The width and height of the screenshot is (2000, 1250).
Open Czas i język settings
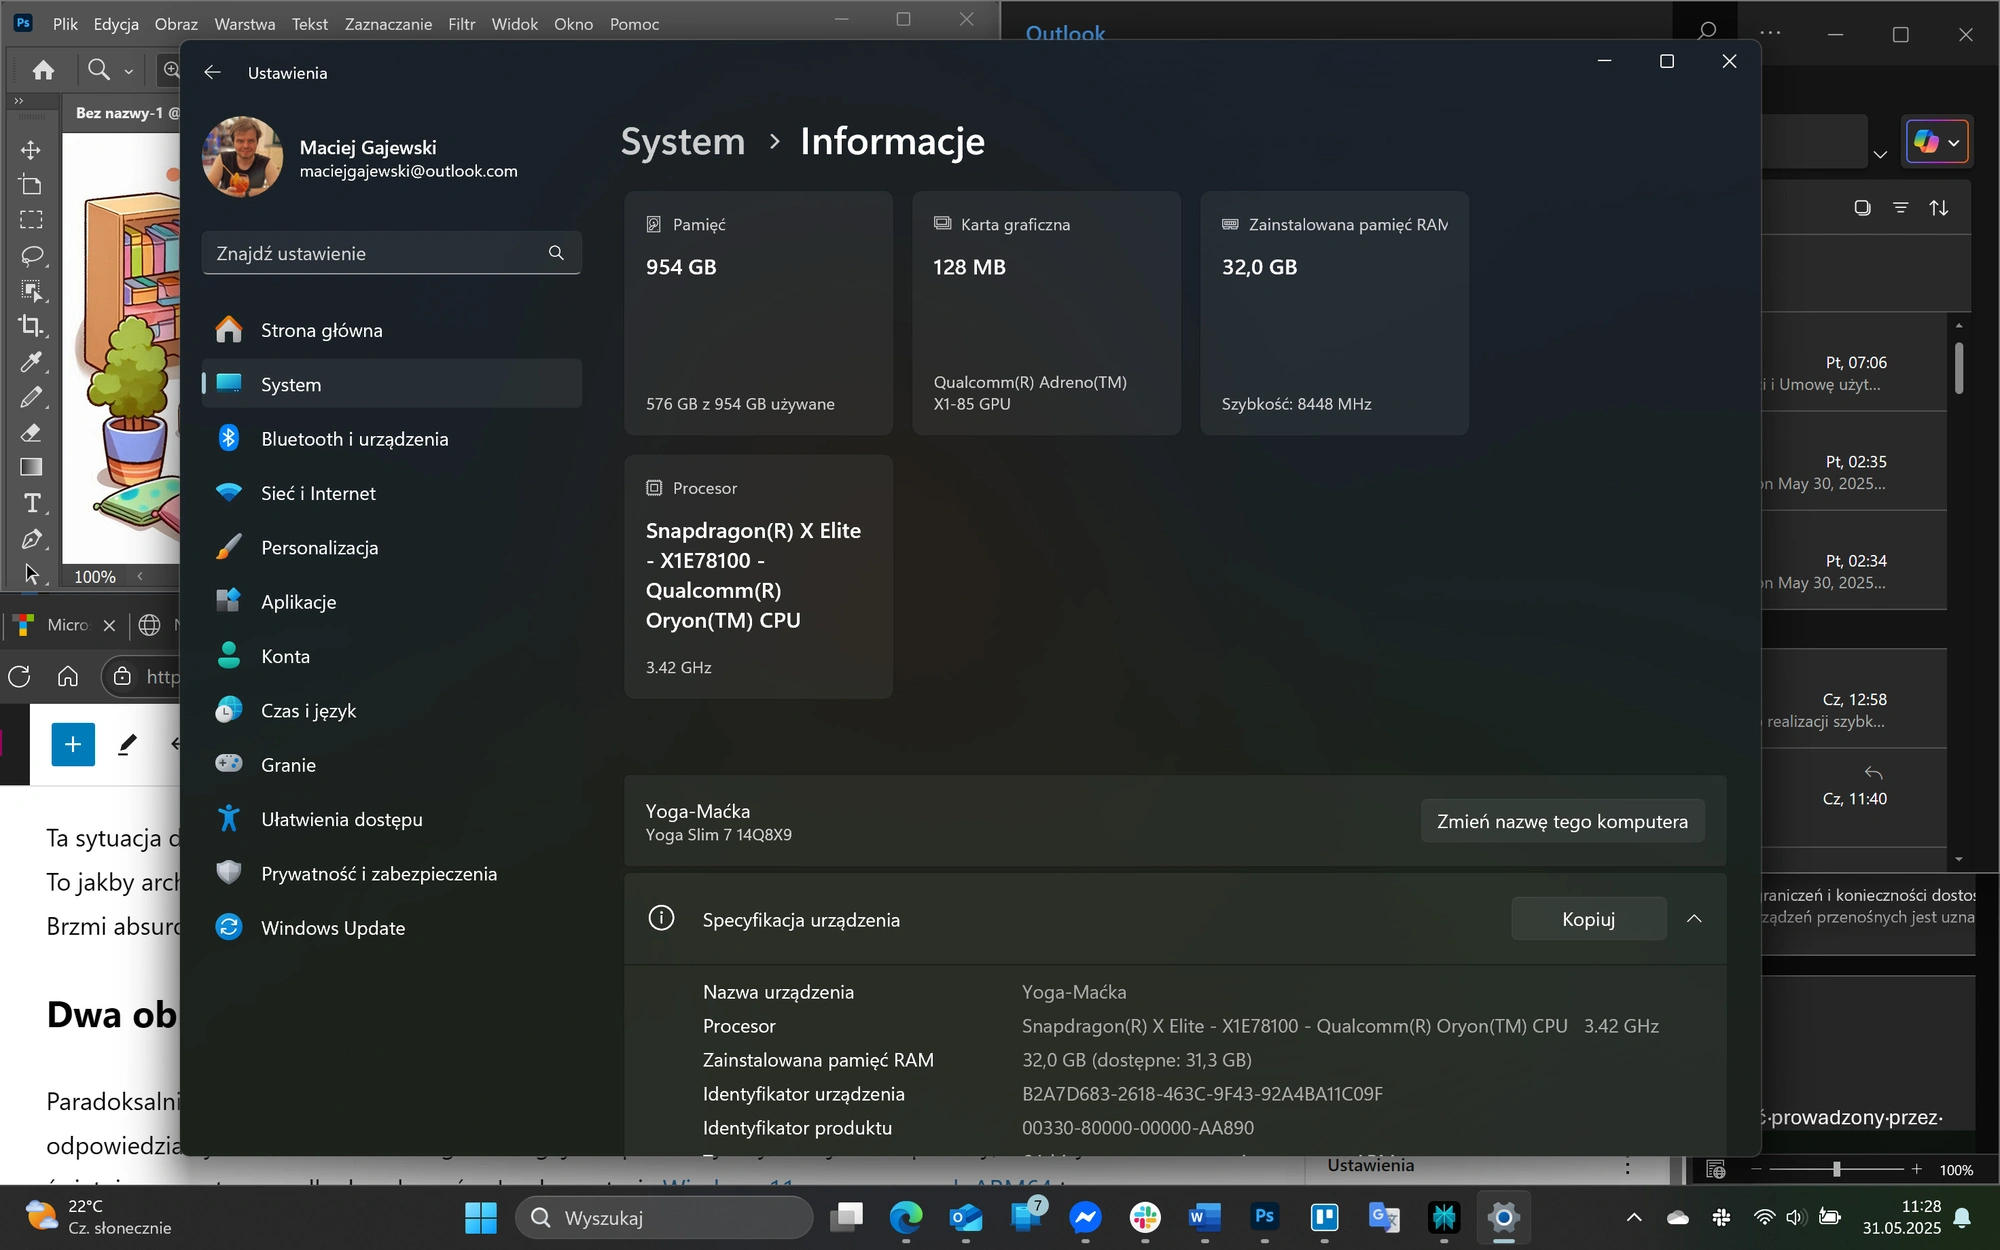coord(391,710)
